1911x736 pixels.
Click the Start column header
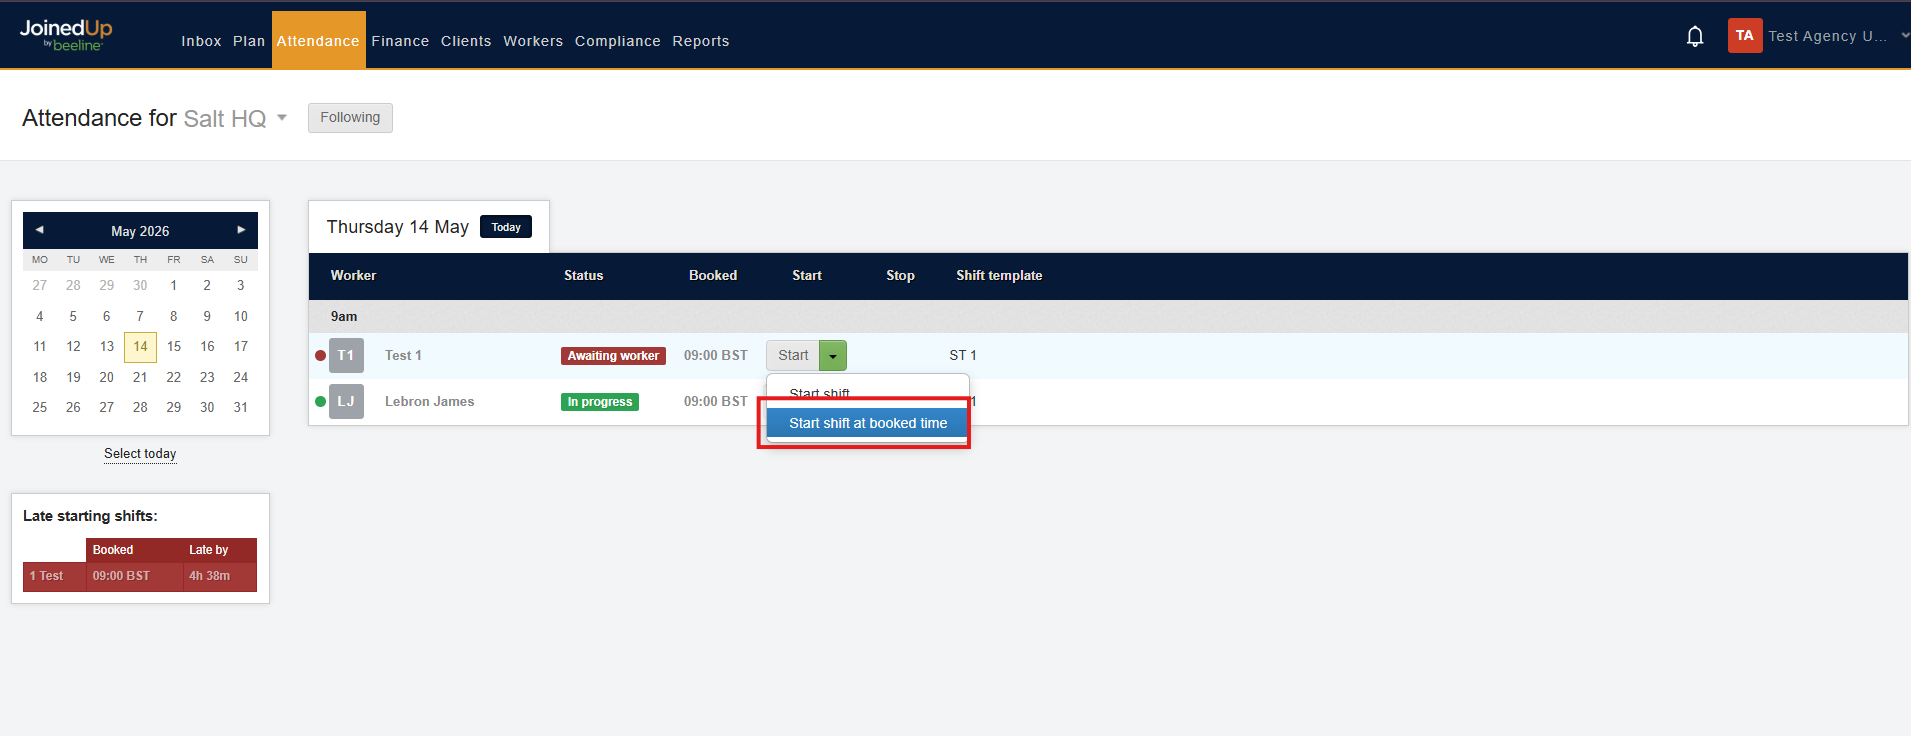(807, 275)
